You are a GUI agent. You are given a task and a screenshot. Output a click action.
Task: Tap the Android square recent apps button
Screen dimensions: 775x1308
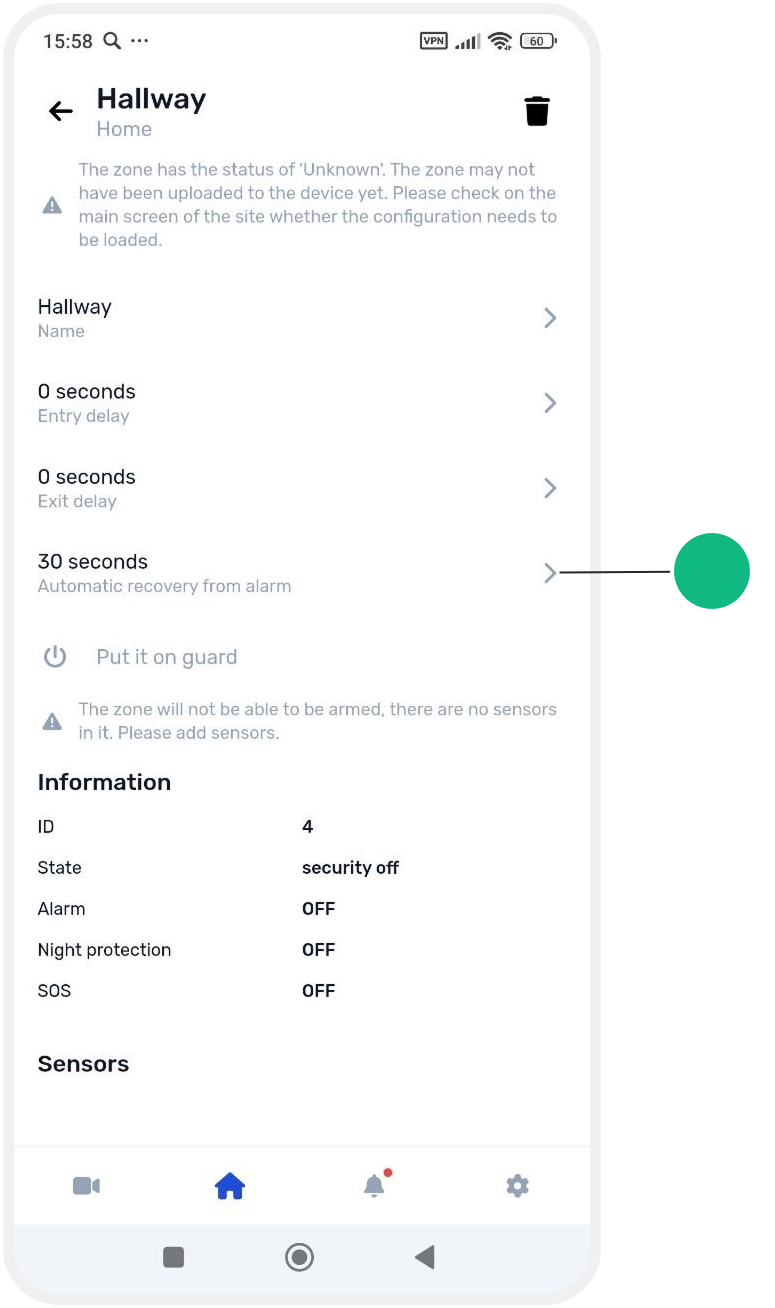[x=174, y=1257]
